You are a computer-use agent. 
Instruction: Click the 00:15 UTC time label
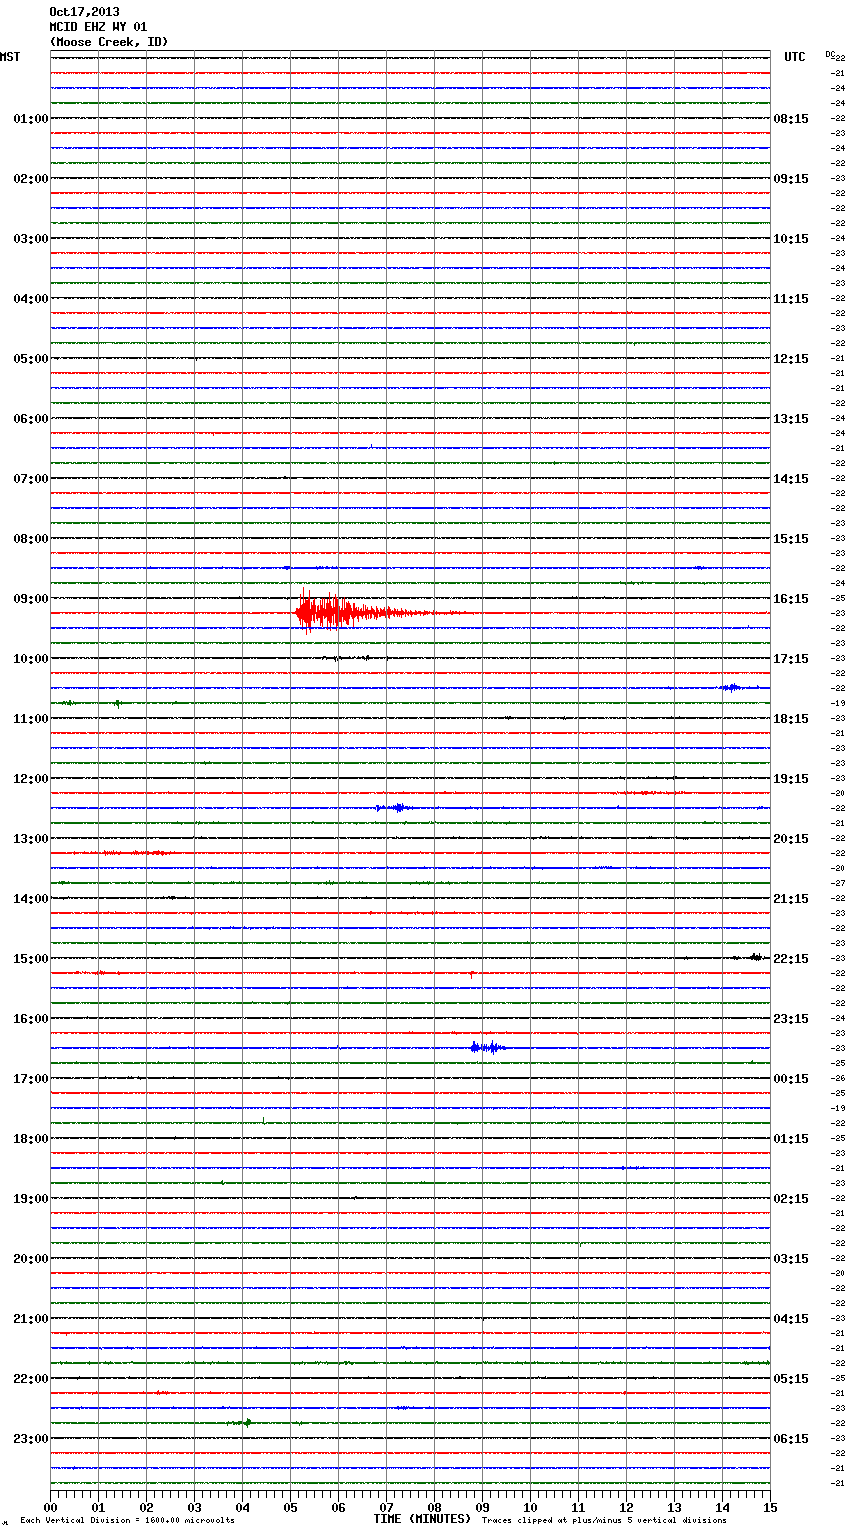click(x=791, y=1079)
